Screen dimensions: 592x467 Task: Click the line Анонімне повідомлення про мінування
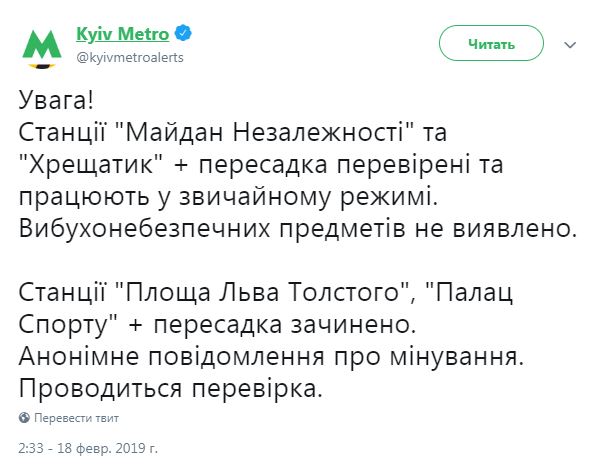(271, 357)
